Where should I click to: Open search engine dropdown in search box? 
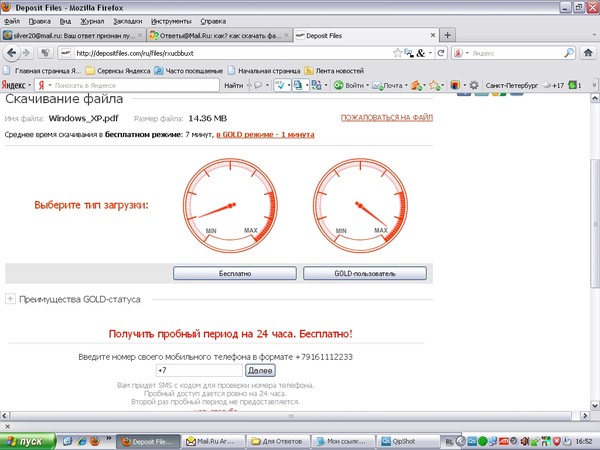point(467,53)
